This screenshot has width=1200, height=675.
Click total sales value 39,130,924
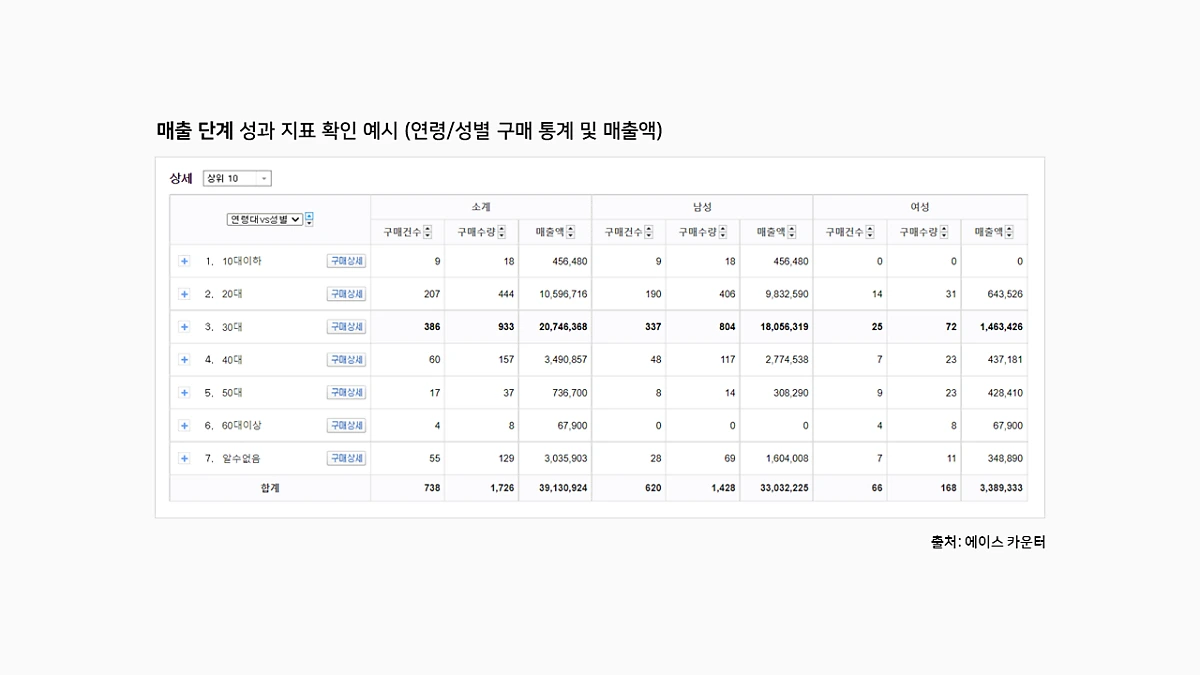[x=562, y=488]
